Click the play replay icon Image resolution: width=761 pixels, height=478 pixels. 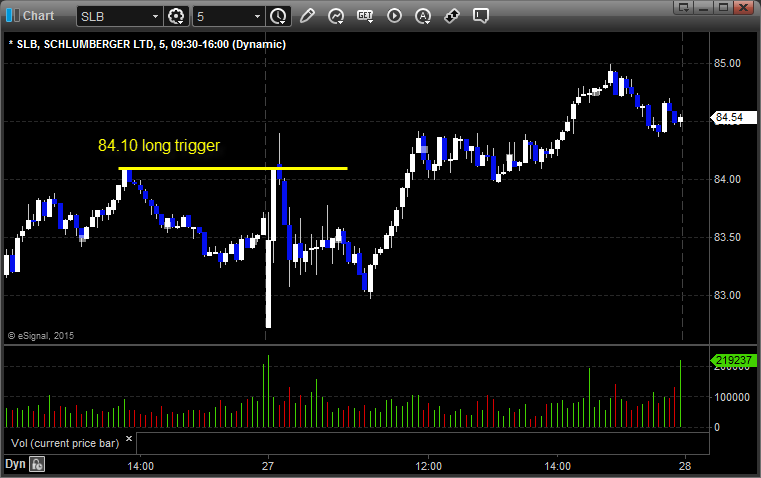point(394,16)
